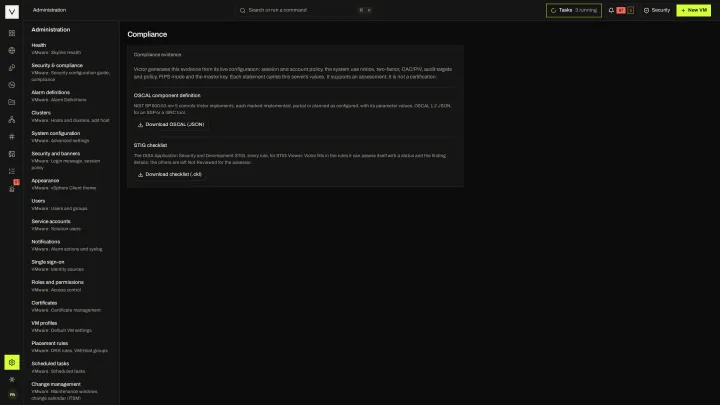The height and width of the screenshot is (405, 720).
Task: Open the Security button in top bar
Action: click(x=657, y=10)
